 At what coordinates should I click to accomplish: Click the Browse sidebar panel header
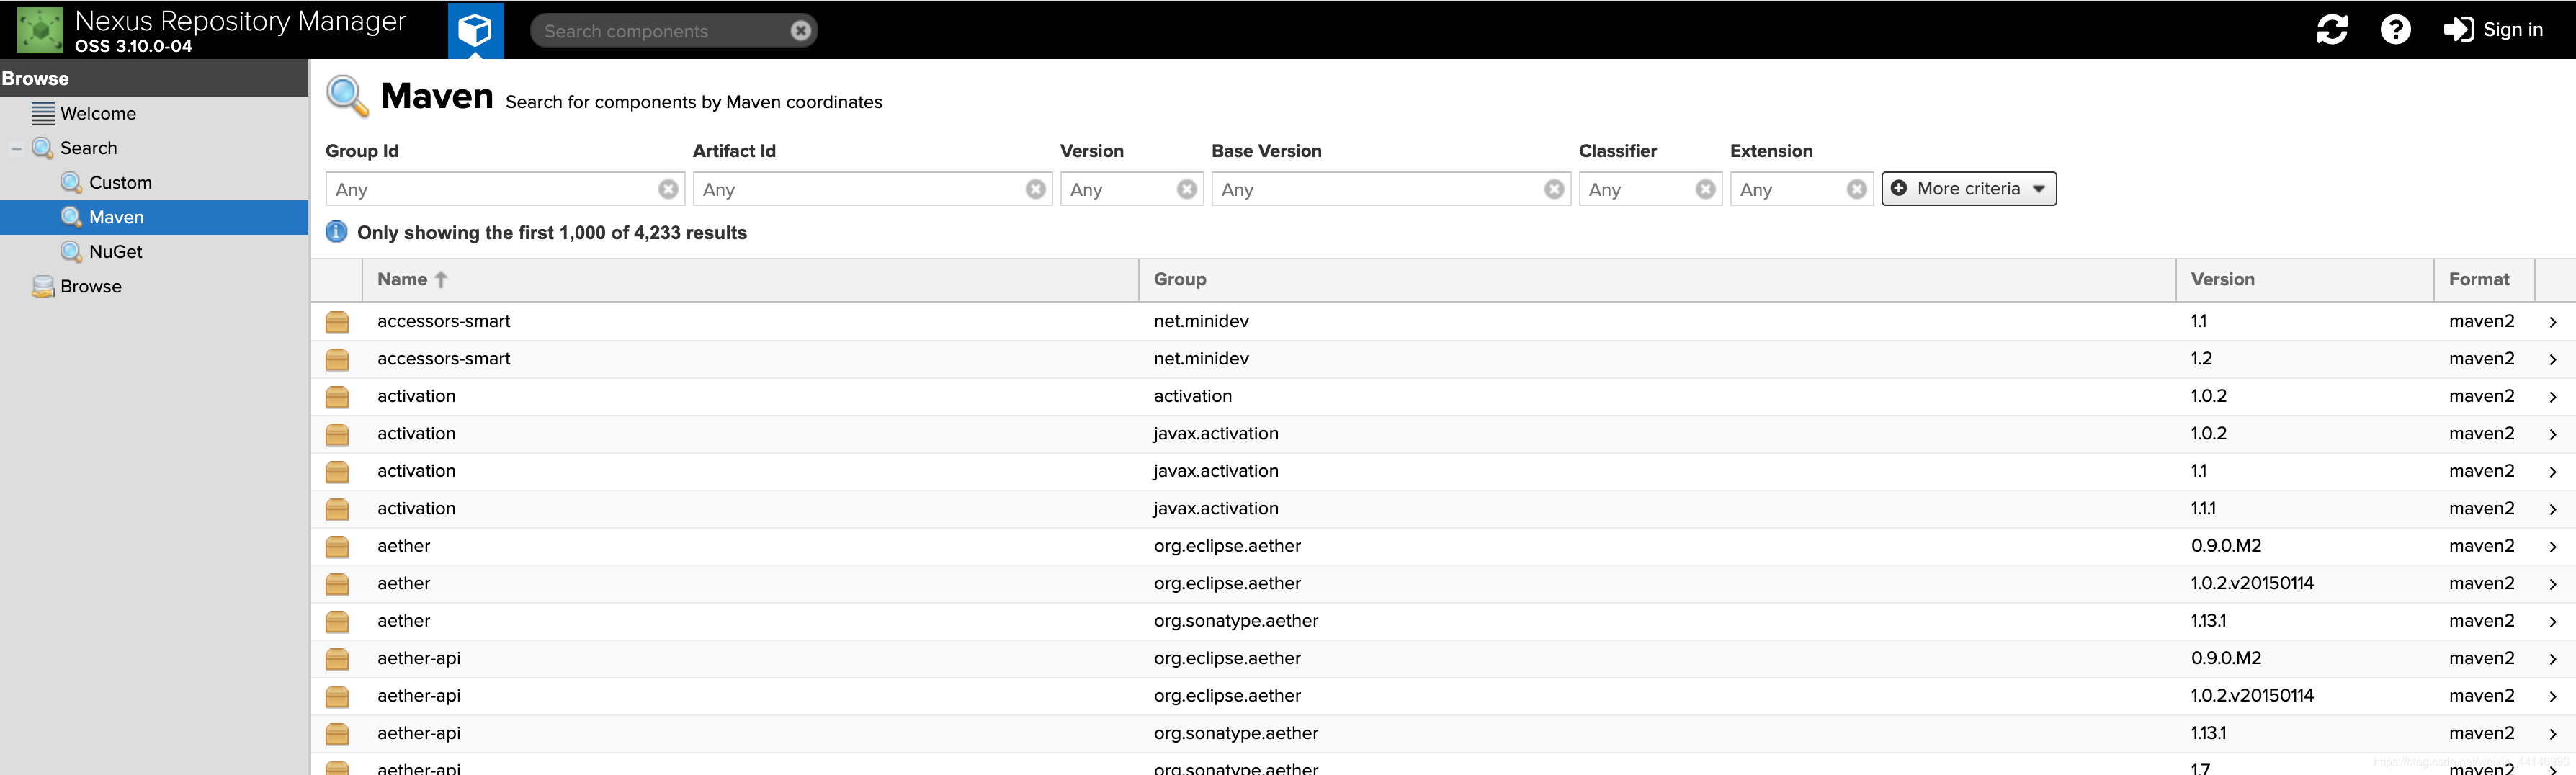pos(154,78)
